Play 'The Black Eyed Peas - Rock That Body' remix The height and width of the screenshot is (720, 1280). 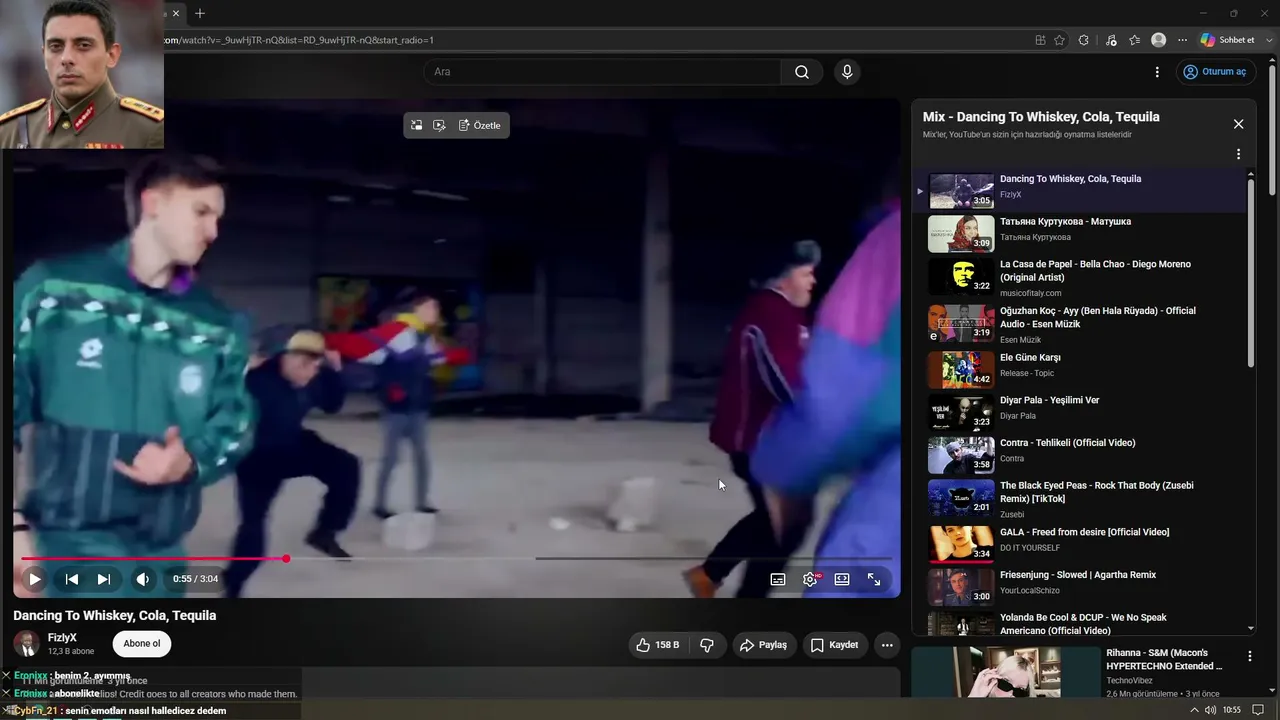(1081, 498)
